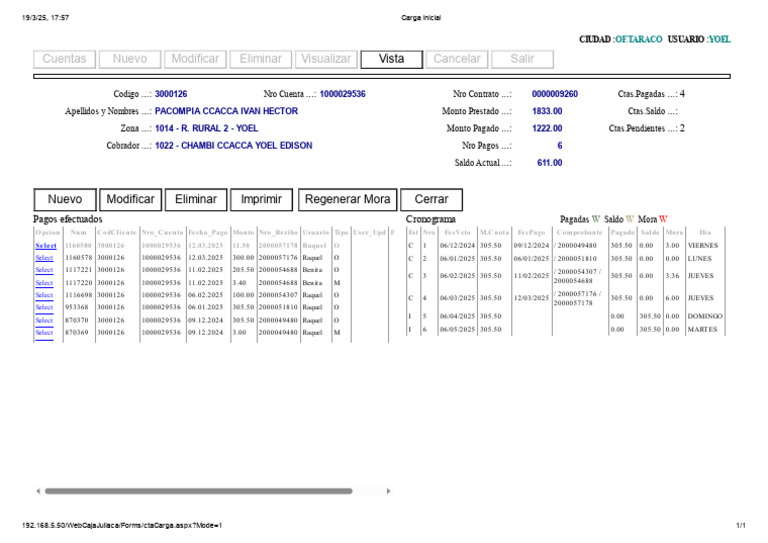Select payment row number 1116698
This screenshot has width=768, height=543.
(x=45, y=295)
